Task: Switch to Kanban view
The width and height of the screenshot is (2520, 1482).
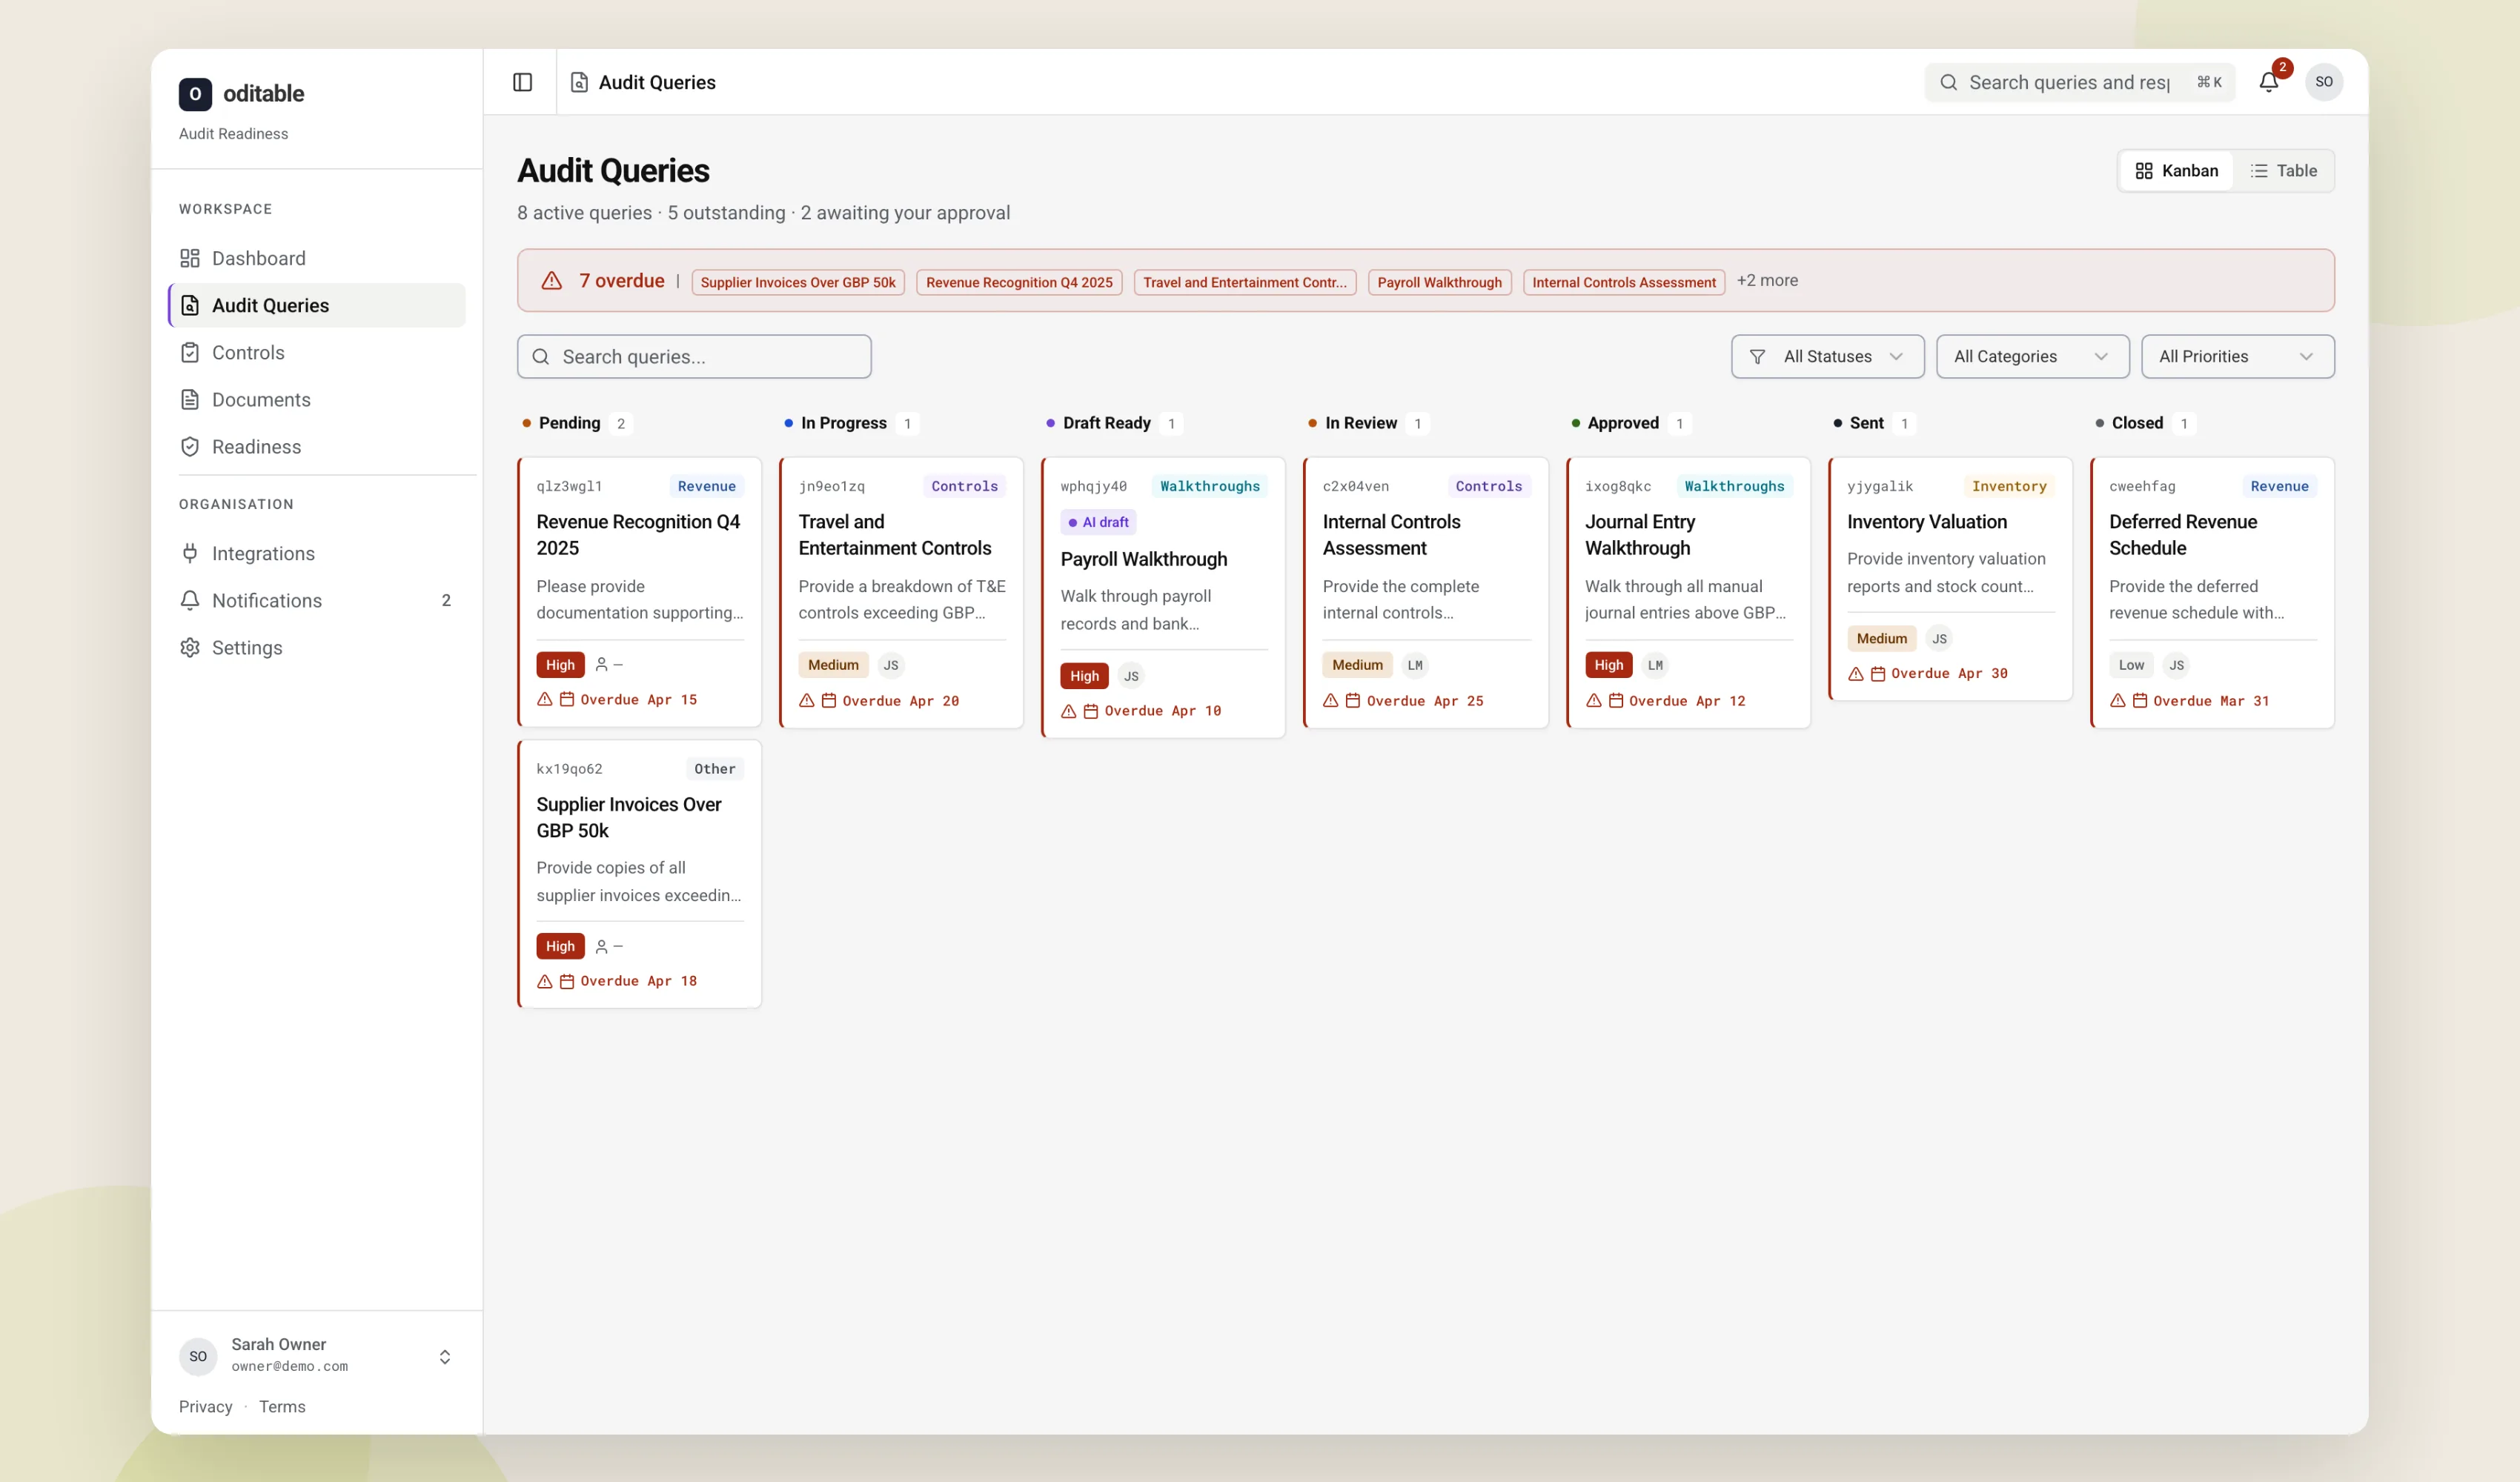Action: [2176, 171]
